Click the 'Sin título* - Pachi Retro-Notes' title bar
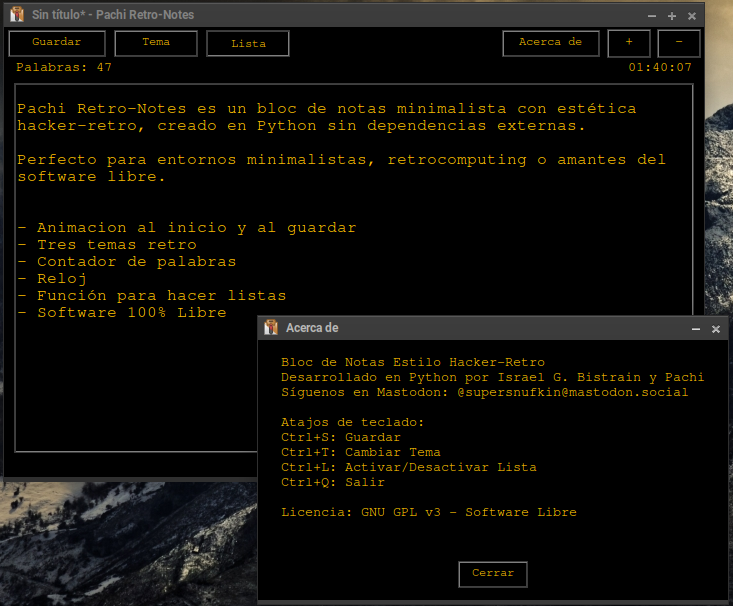The image size is (733, 606). (x=113, y=15)
